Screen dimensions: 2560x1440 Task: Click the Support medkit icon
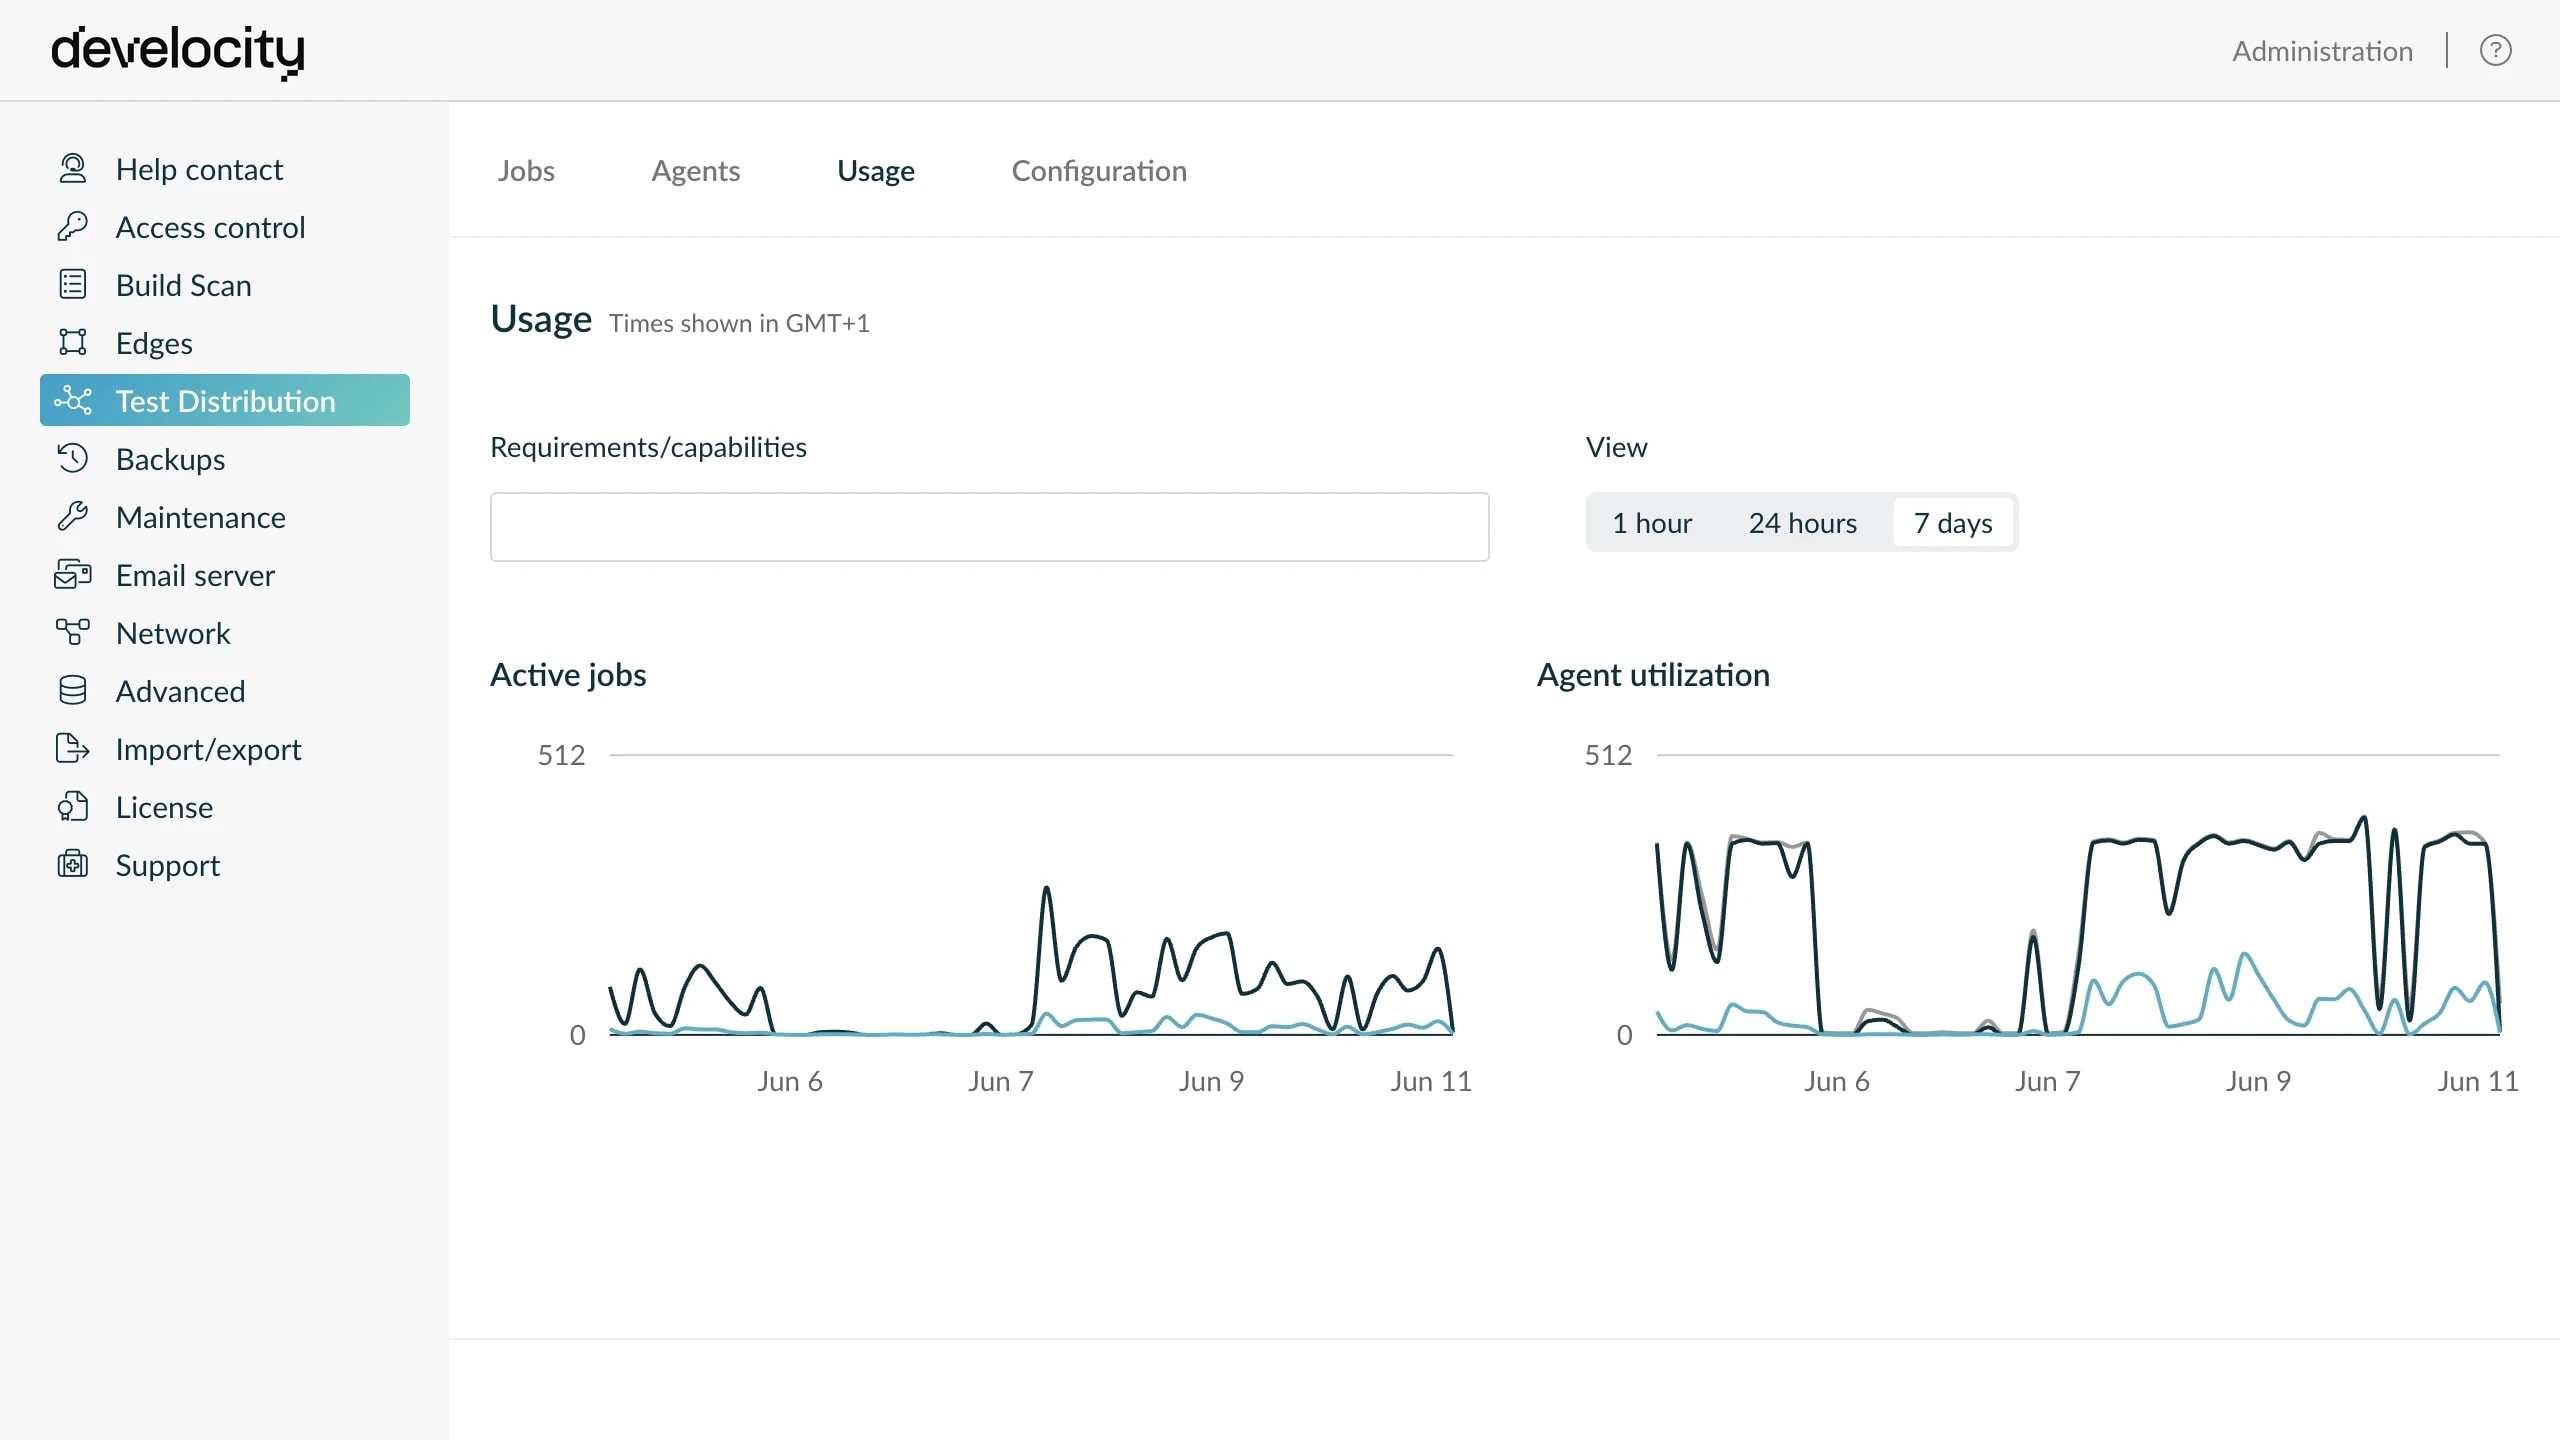73,865
